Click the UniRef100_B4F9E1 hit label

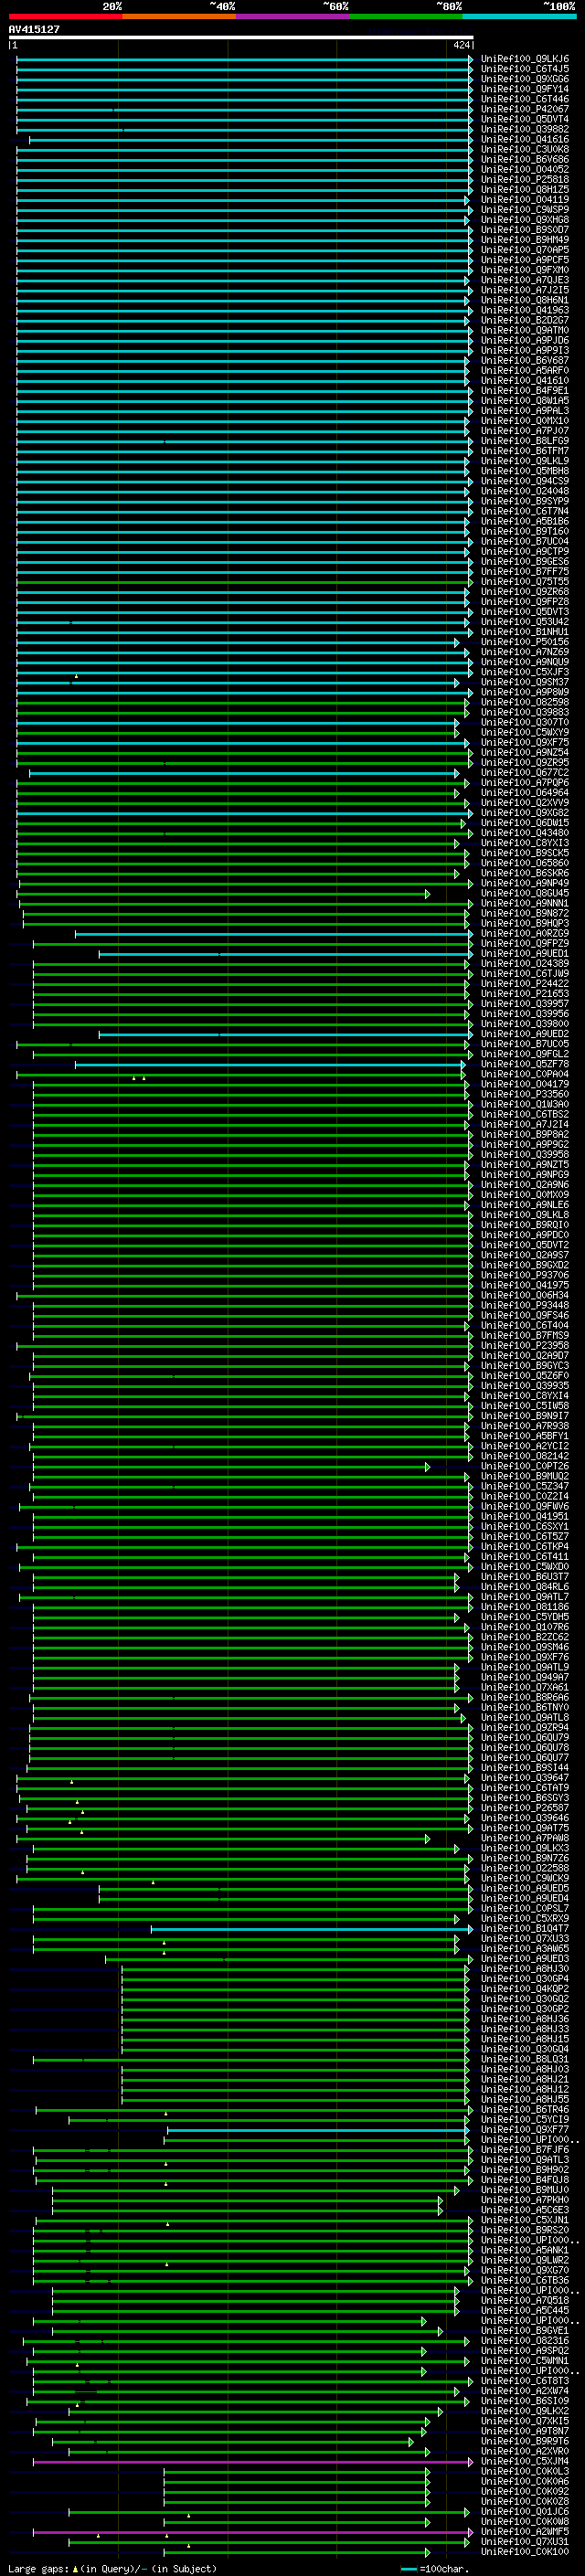pyautogui.click(x=525, y=390)
